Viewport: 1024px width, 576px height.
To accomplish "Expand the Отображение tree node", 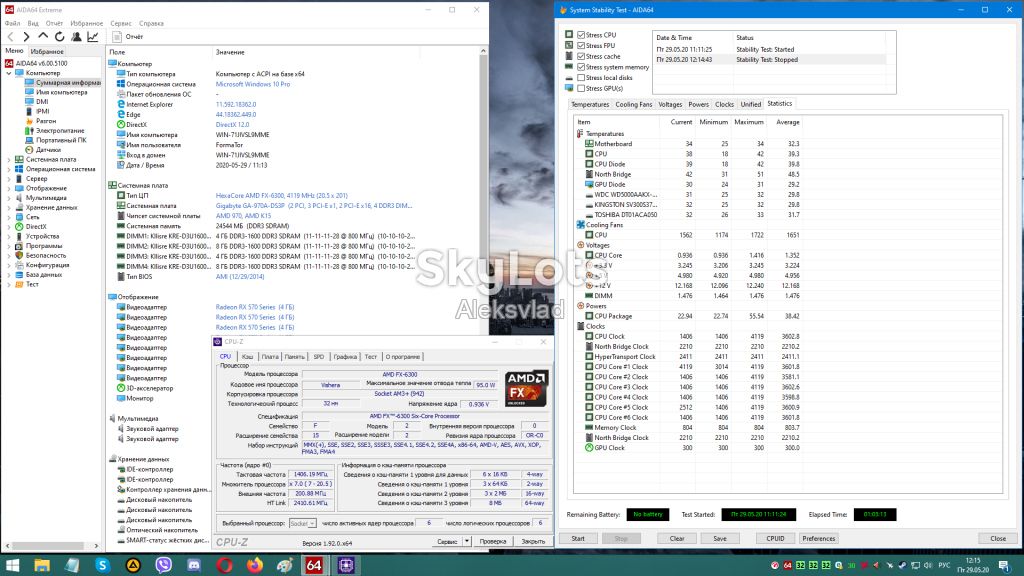I will (x=9, y=188).
